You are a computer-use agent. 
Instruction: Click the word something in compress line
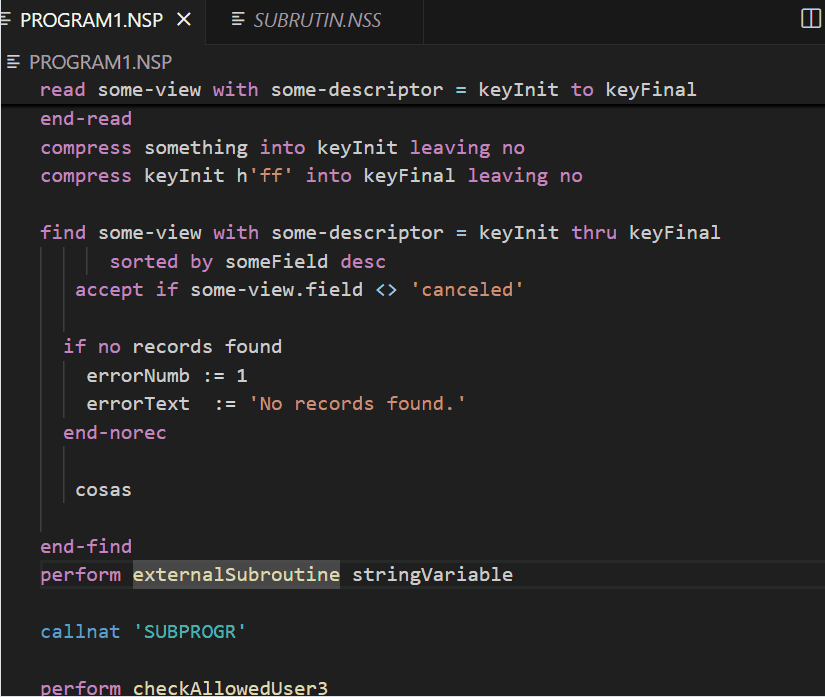(x=196, y=148)
